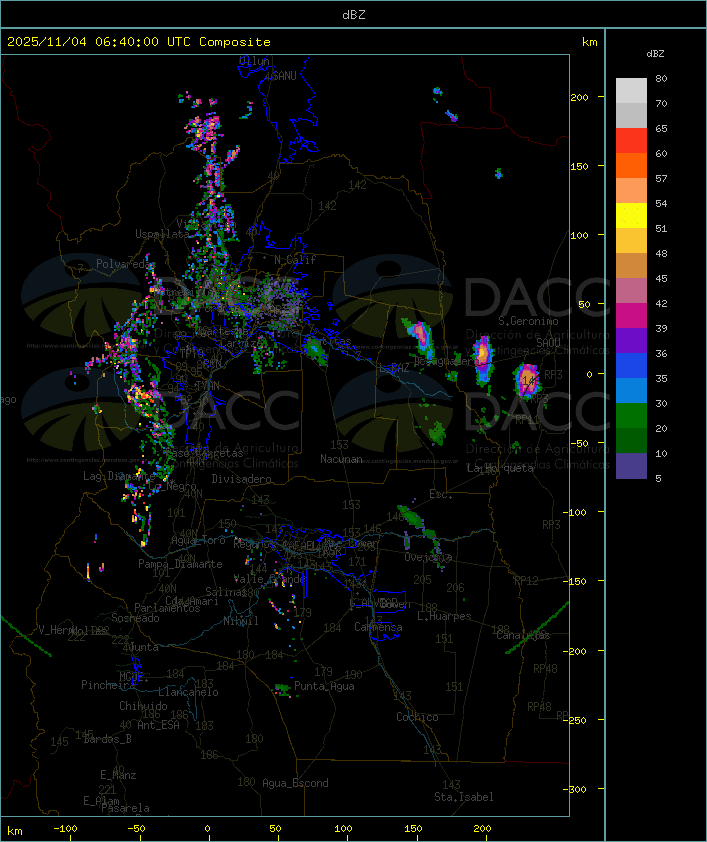Click the 200 tick on the right vertical axis

[579, 97]
